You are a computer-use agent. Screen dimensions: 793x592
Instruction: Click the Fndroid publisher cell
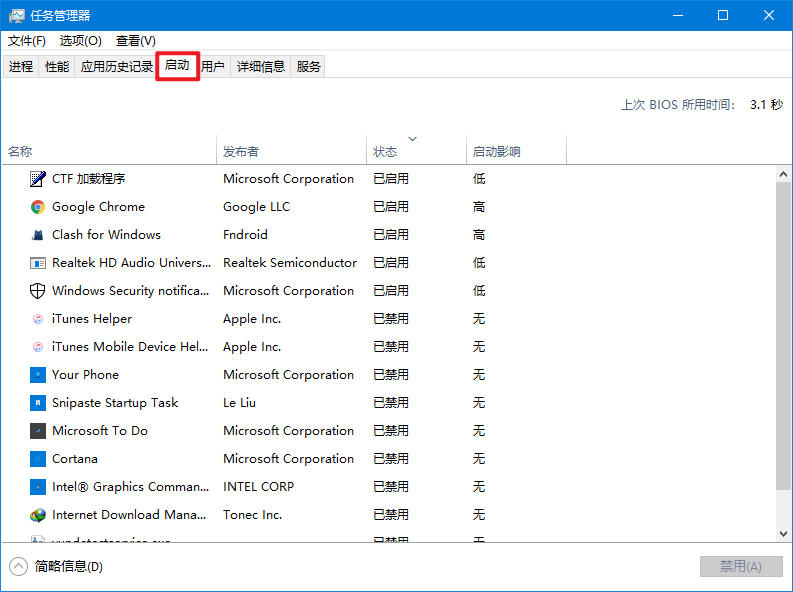(245, 235)
